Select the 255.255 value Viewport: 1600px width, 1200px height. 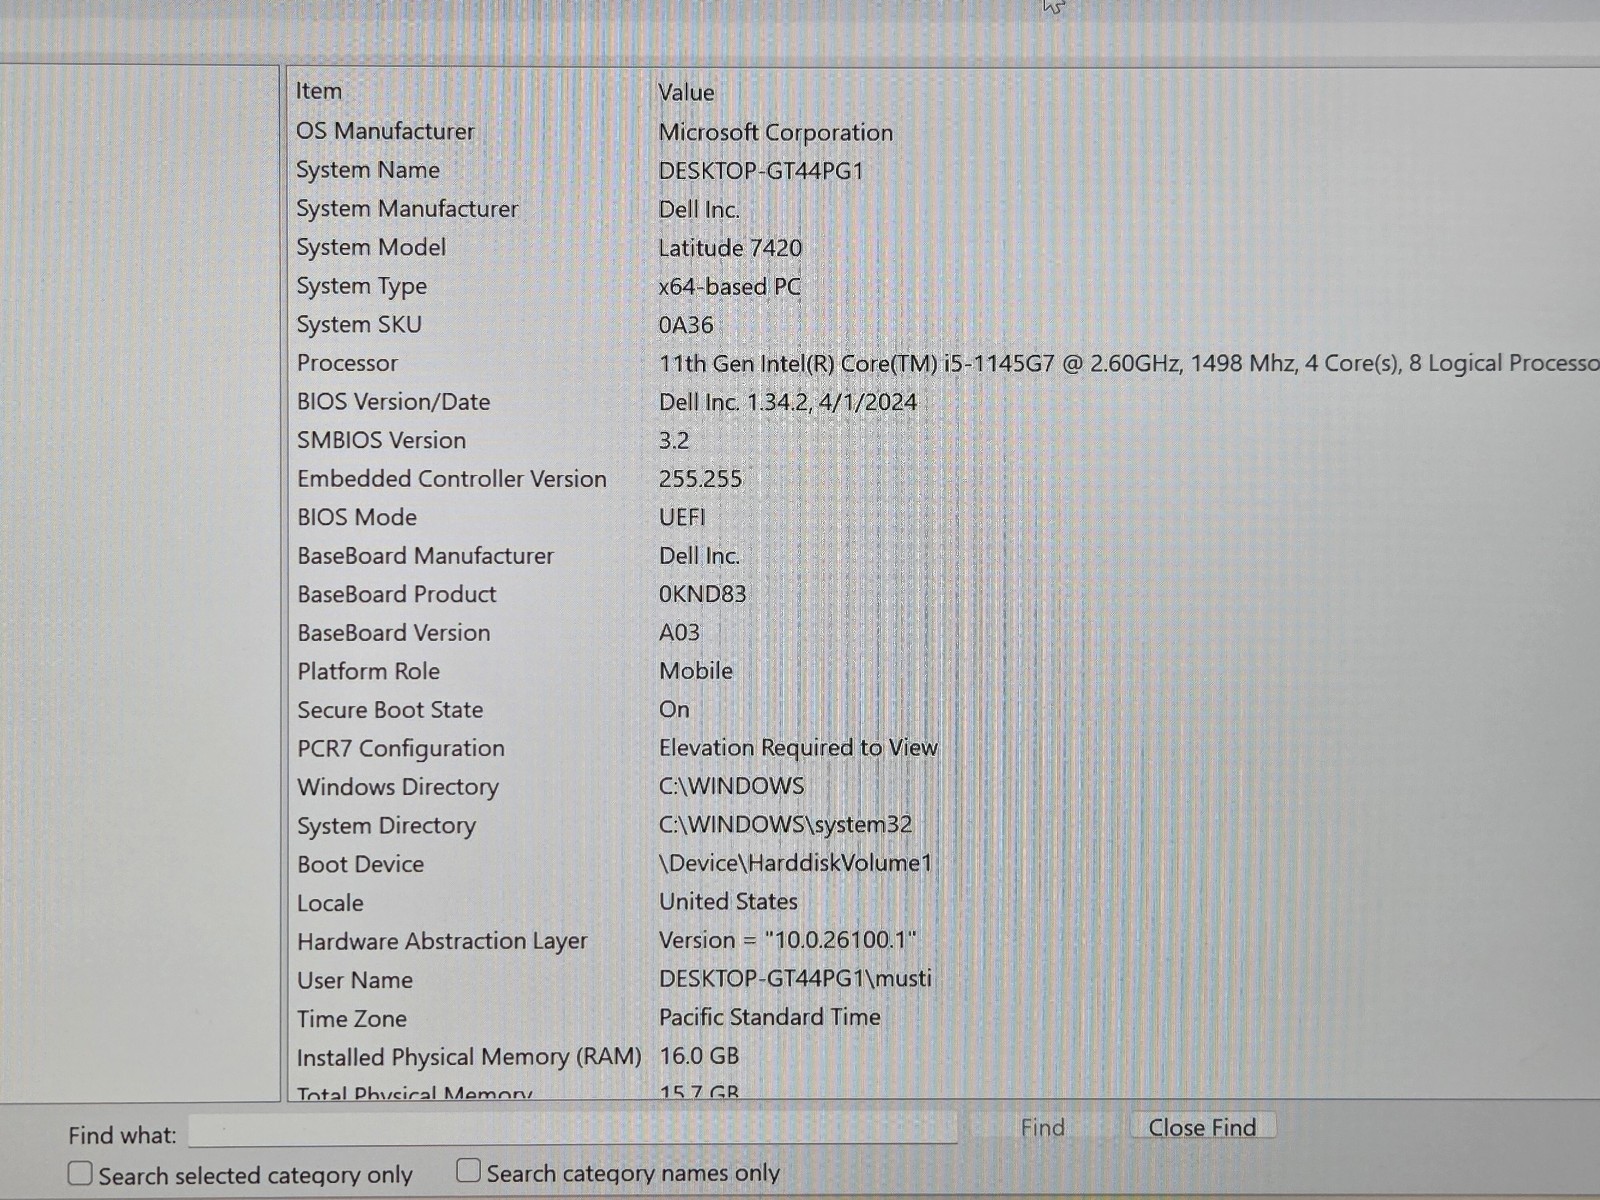[700, 479]
